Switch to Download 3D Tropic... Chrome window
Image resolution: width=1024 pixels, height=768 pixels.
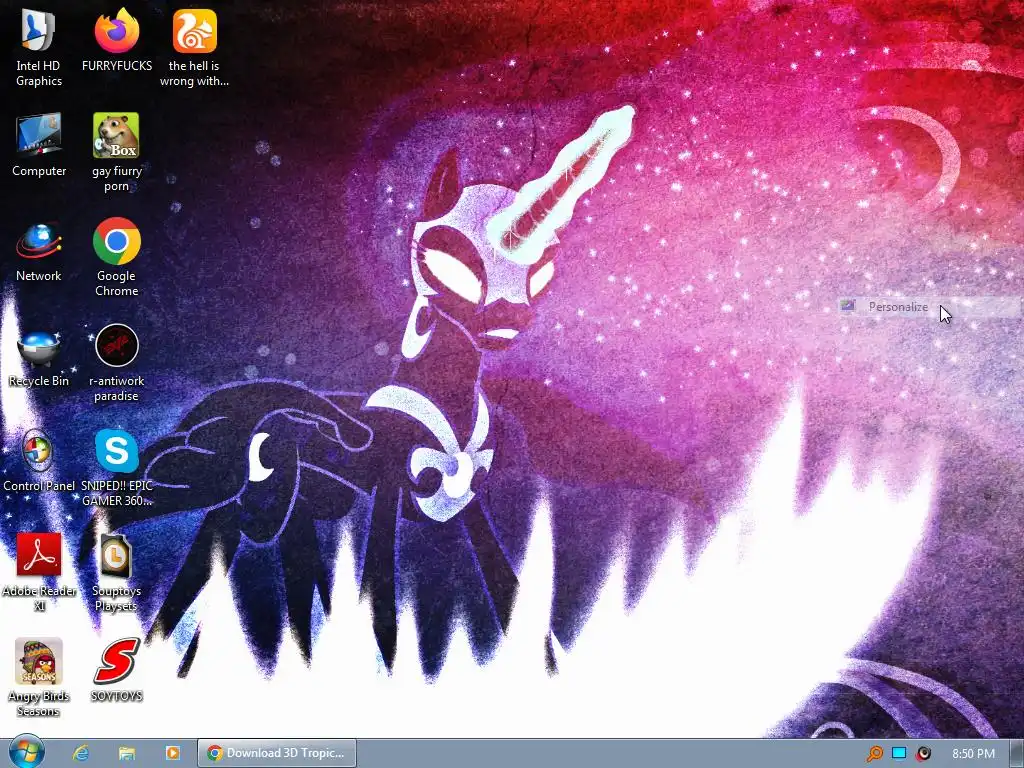click(277, 753)
